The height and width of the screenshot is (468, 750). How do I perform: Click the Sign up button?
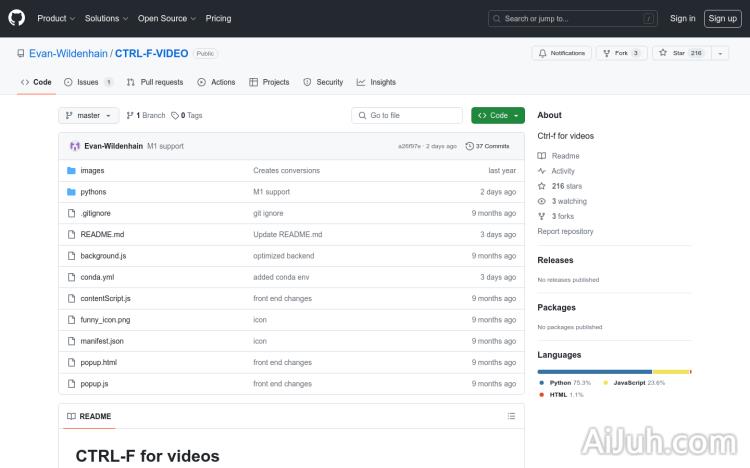[721, 18]
